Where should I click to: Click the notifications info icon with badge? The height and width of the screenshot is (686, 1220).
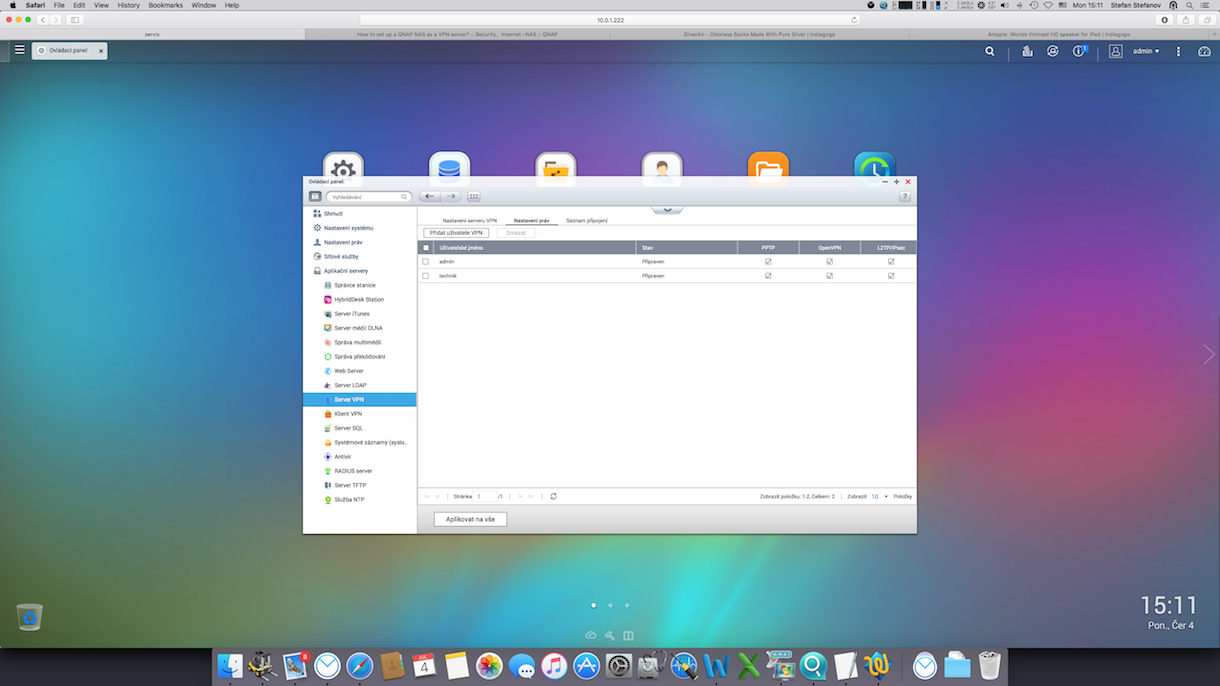pyautogui.click(x=1079, y=51)
